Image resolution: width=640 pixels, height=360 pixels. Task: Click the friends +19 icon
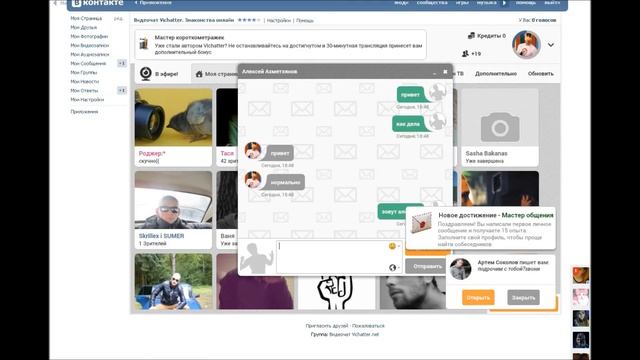[x=465, y=53]
